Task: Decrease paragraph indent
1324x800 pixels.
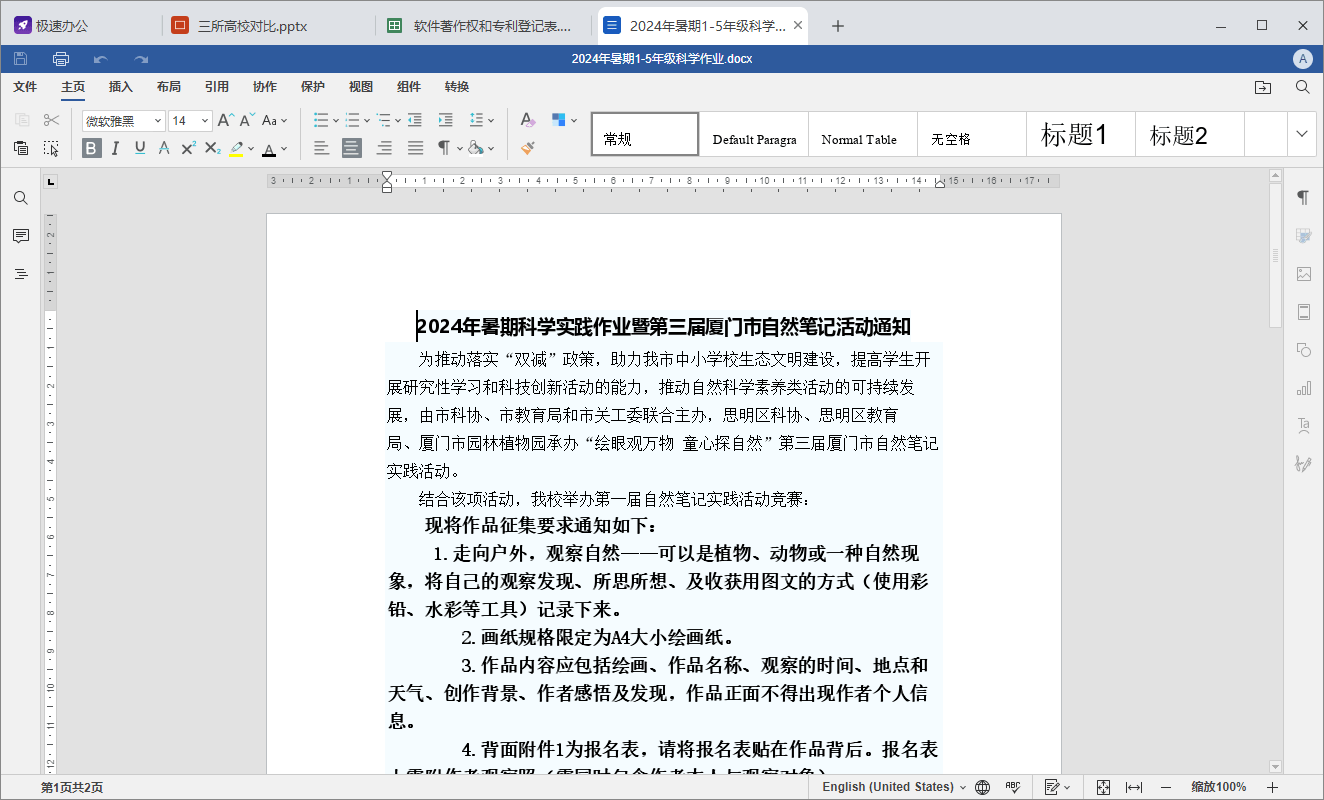Action: point(414,120)
